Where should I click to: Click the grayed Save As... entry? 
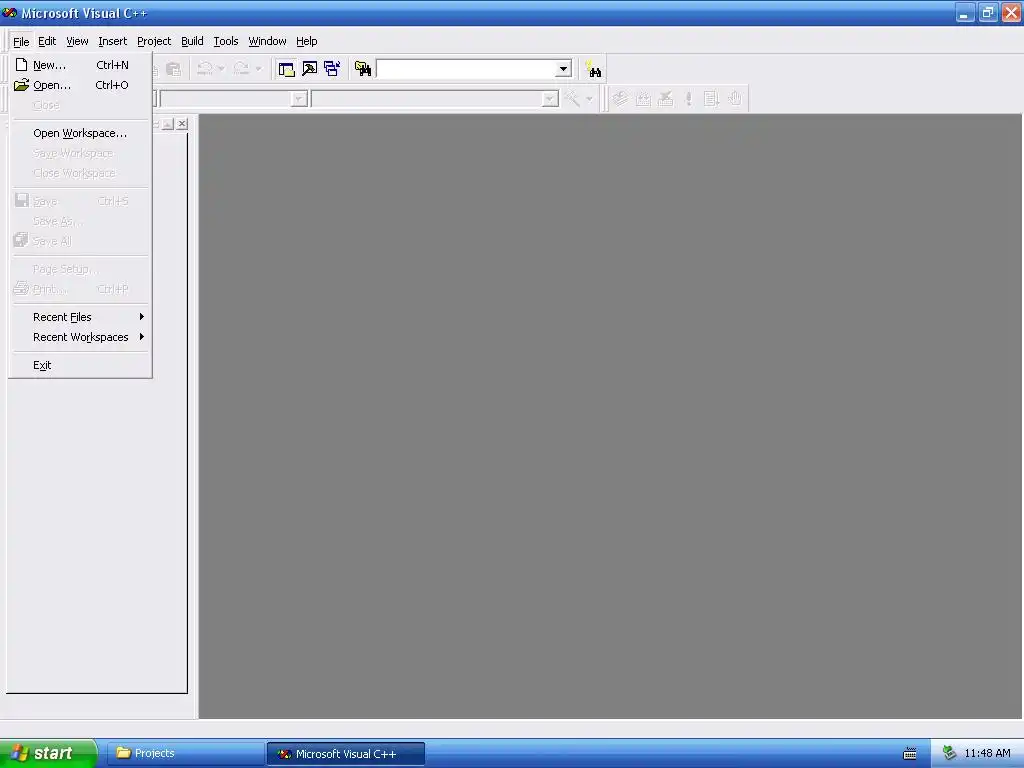80,221
